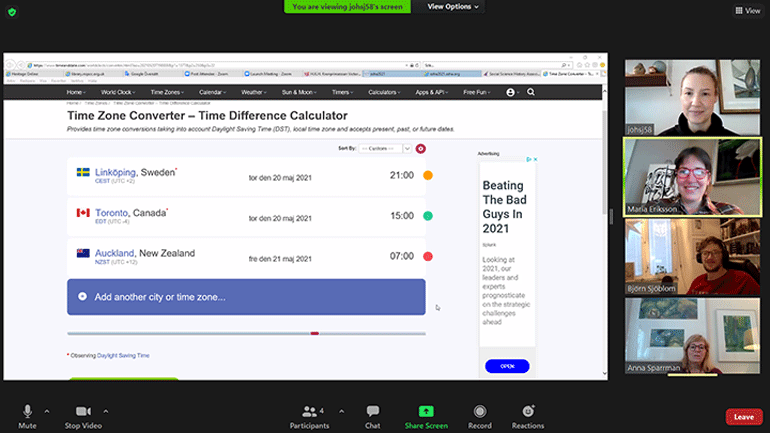The width and height of the screenshot is (770, 433).
Task: Click Add another city or time zone
Action: tap(246, 297)
